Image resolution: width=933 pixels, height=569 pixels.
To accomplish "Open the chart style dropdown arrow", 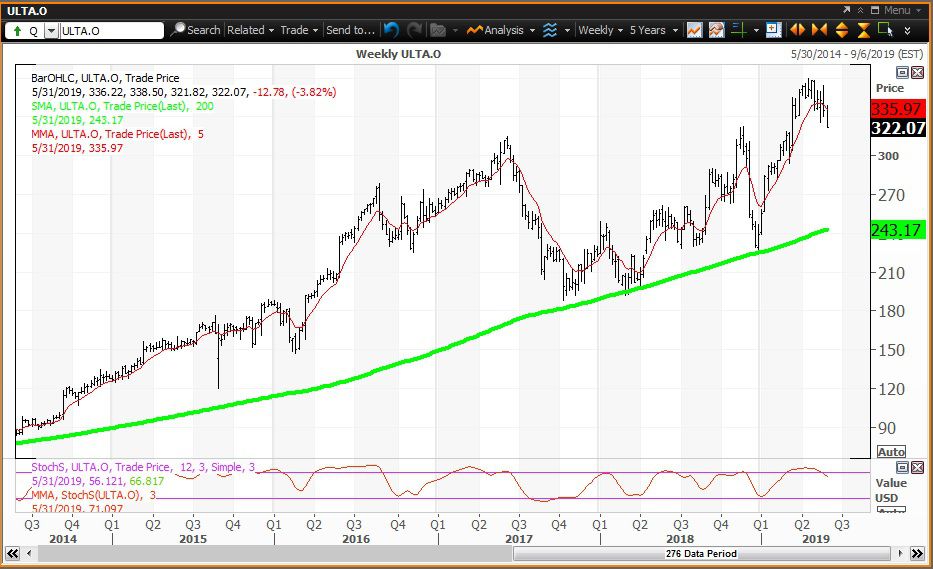I will click(567, 30).
